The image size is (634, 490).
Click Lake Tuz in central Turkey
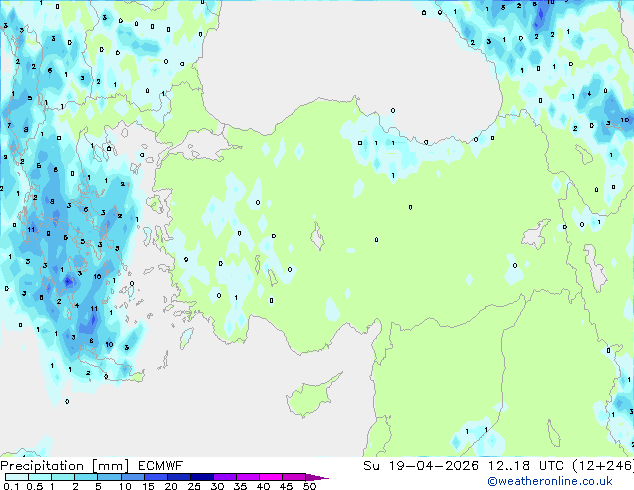(317, 237)
